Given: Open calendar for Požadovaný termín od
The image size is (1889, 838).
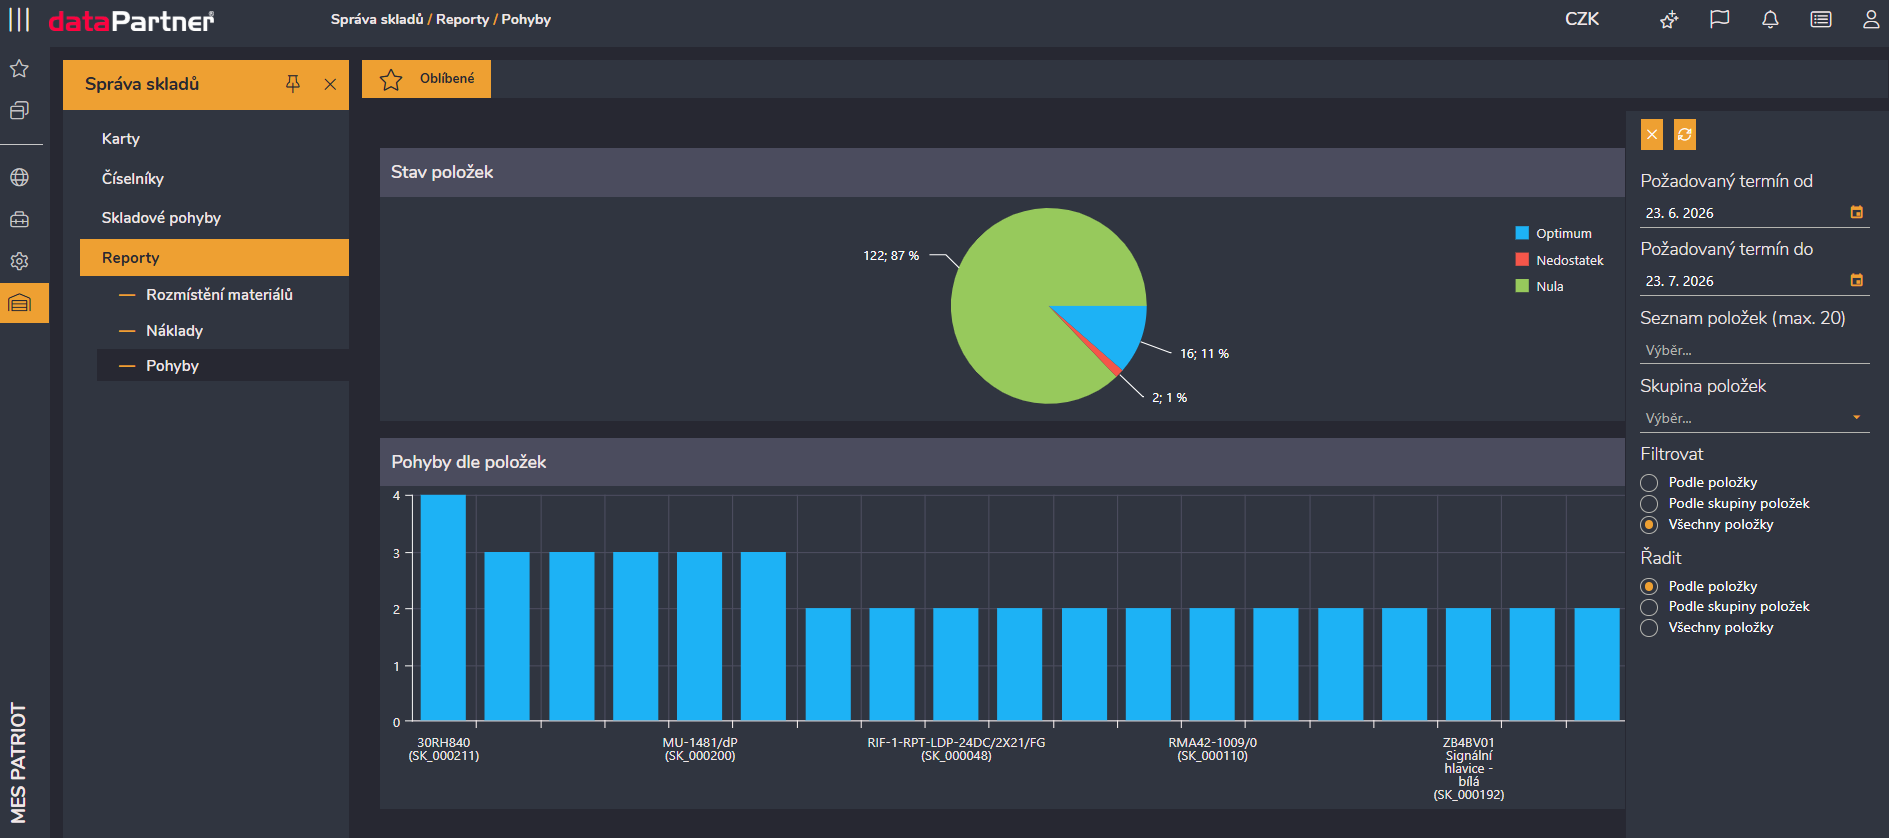Looking at the screenshot, I should (1856, 212).
